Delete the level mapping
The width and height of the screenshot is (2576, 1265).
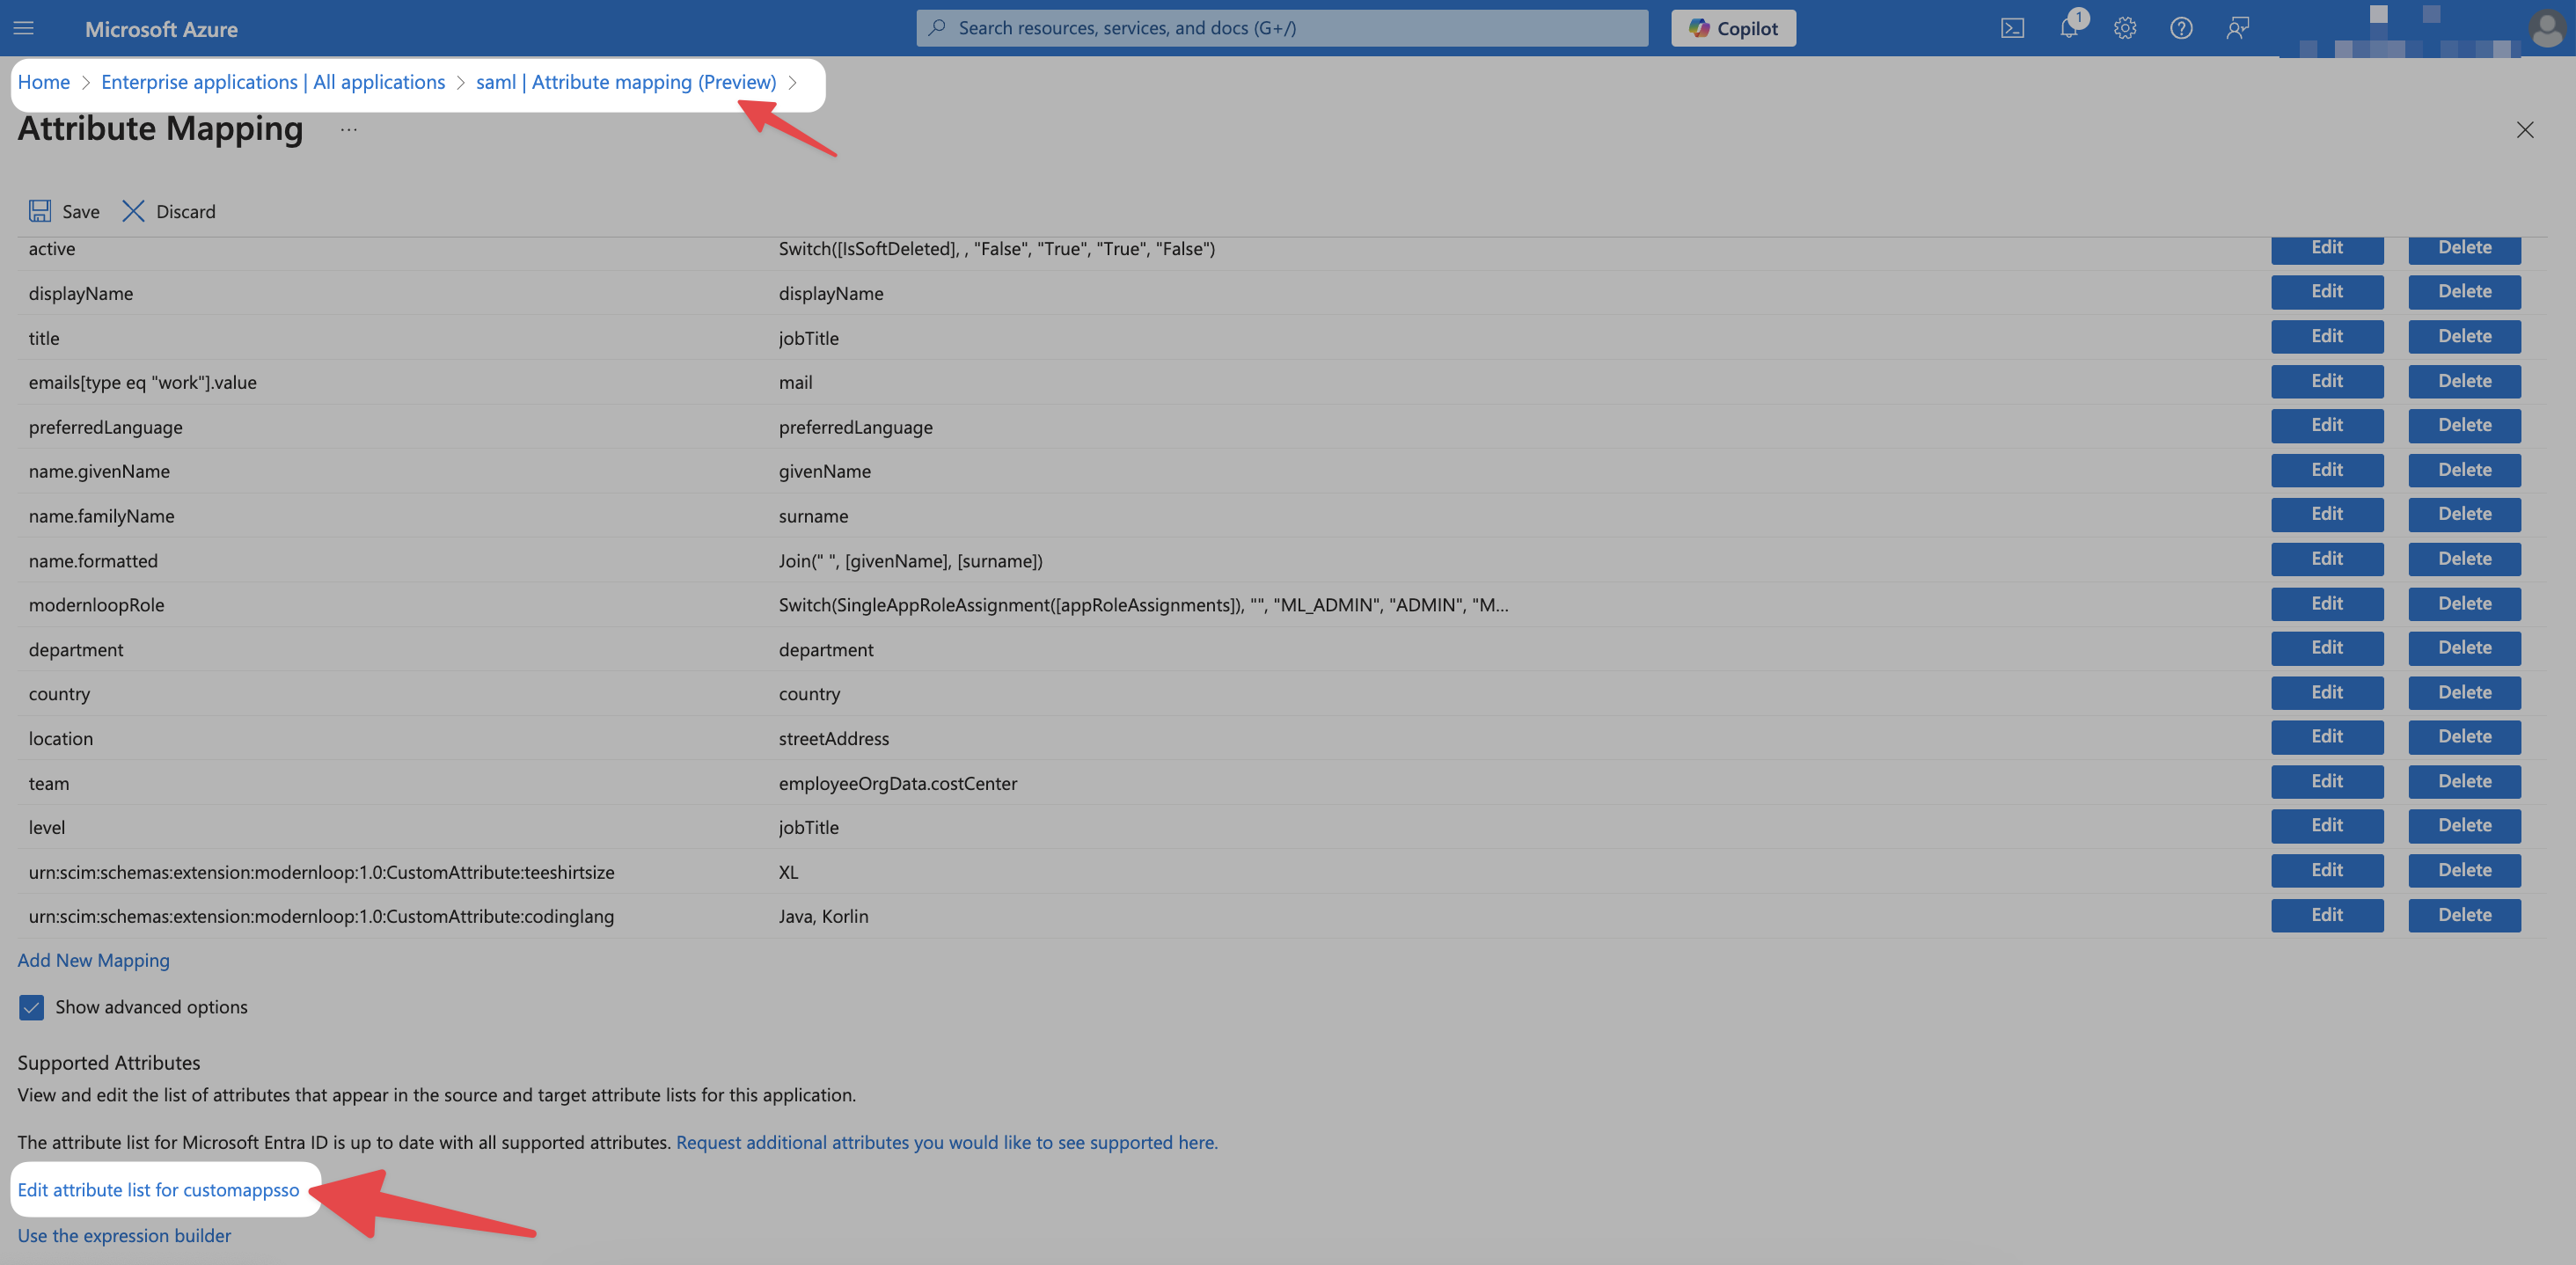click(x=2464, y=826)
